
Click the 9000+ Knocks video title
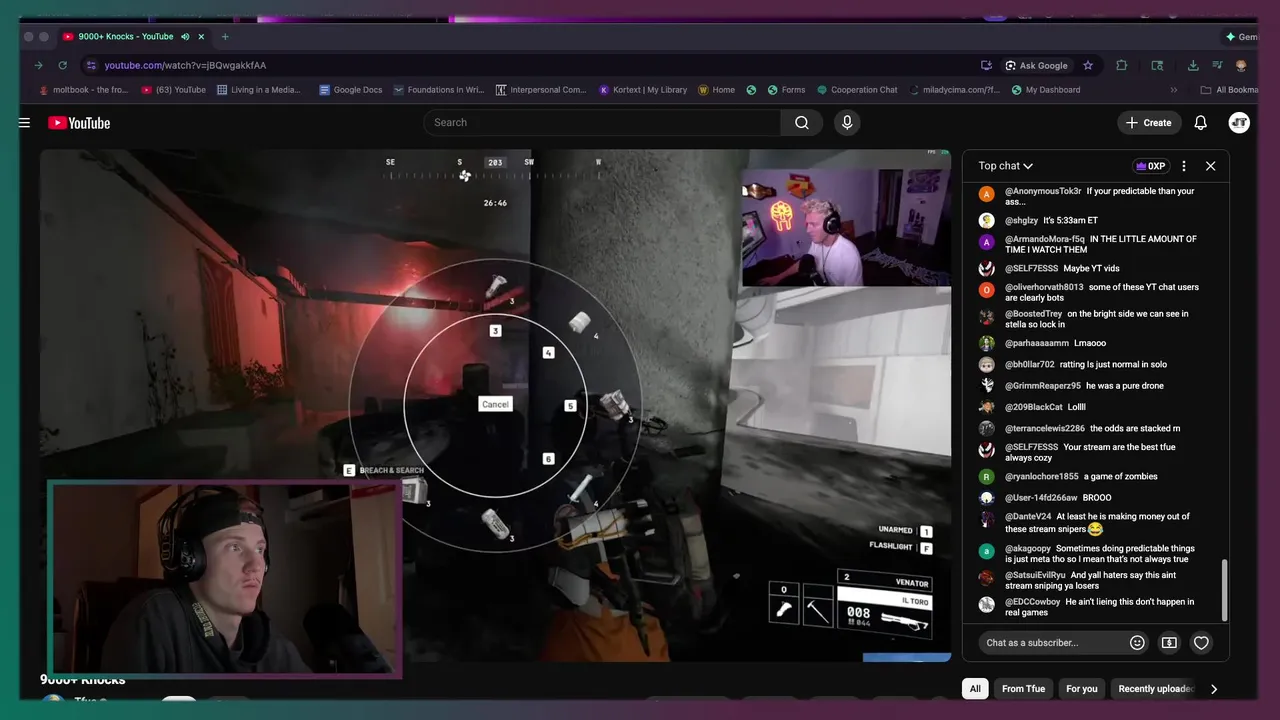(83, 680)
